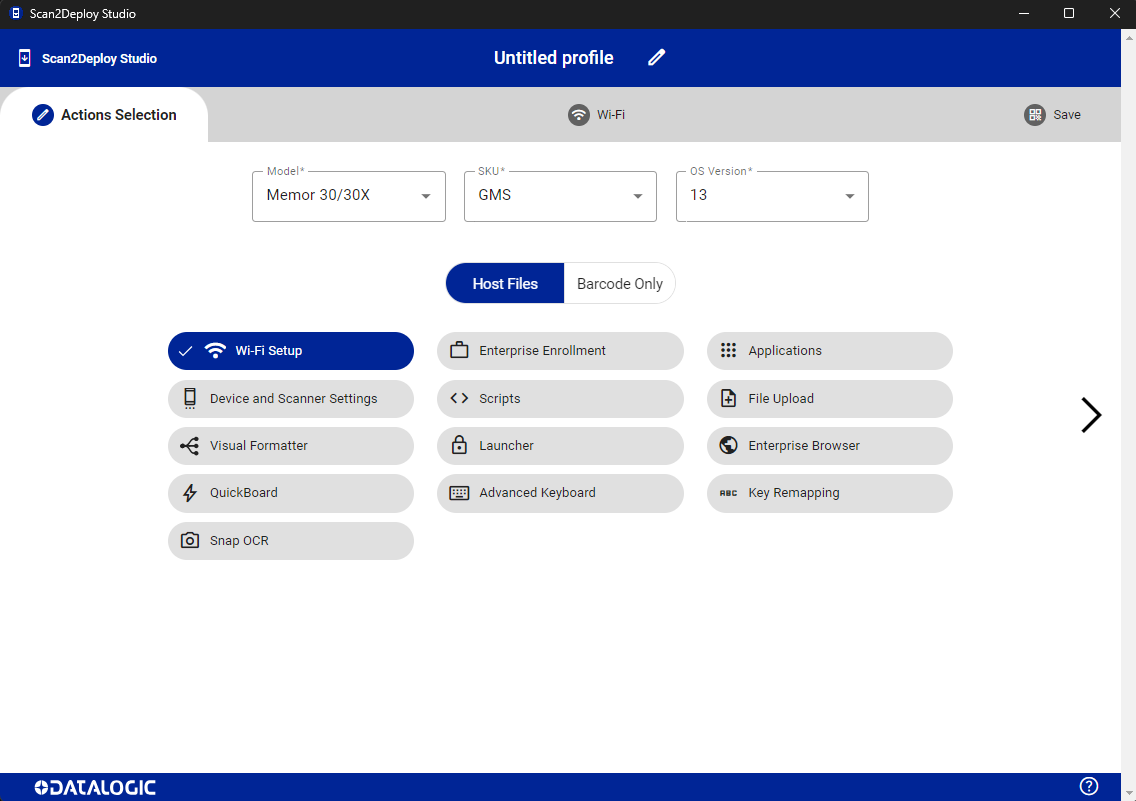Click the Enterprise Browser globe icon
The height and width of the screenshot is (801, 1136).
(728, 446)
